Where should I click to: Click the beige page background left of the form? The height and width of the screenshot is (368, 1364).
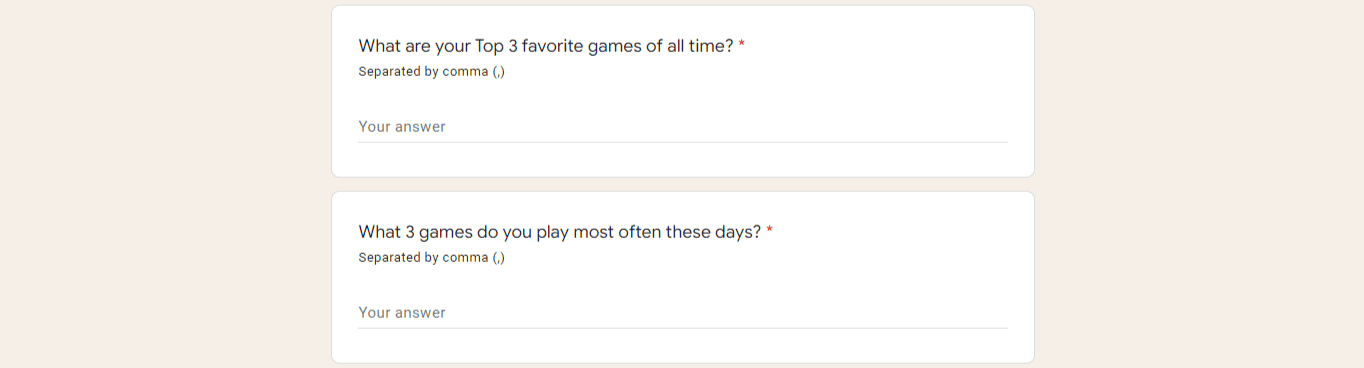click(165, 184)
